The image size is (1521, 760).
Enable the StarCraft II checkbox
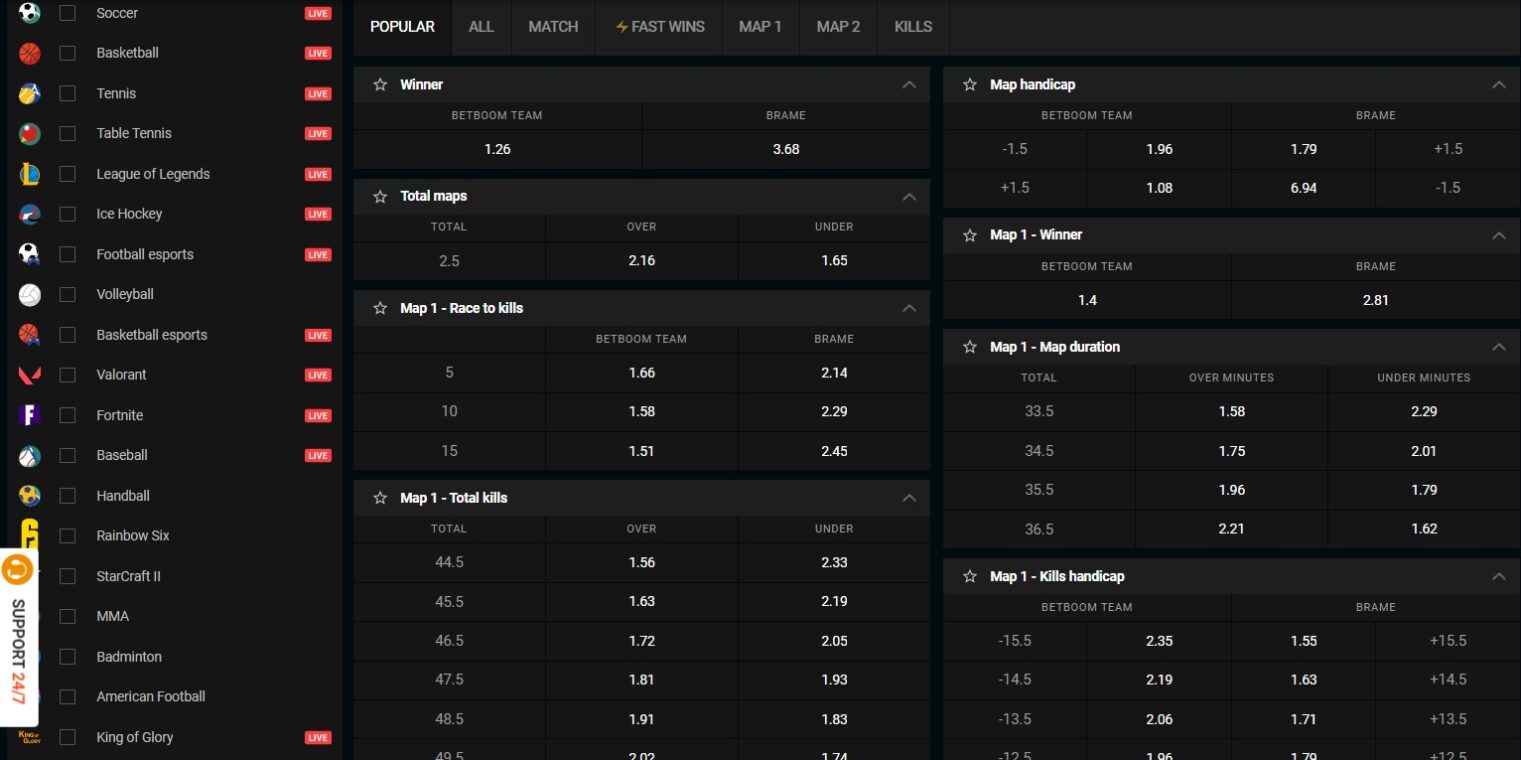68,576
